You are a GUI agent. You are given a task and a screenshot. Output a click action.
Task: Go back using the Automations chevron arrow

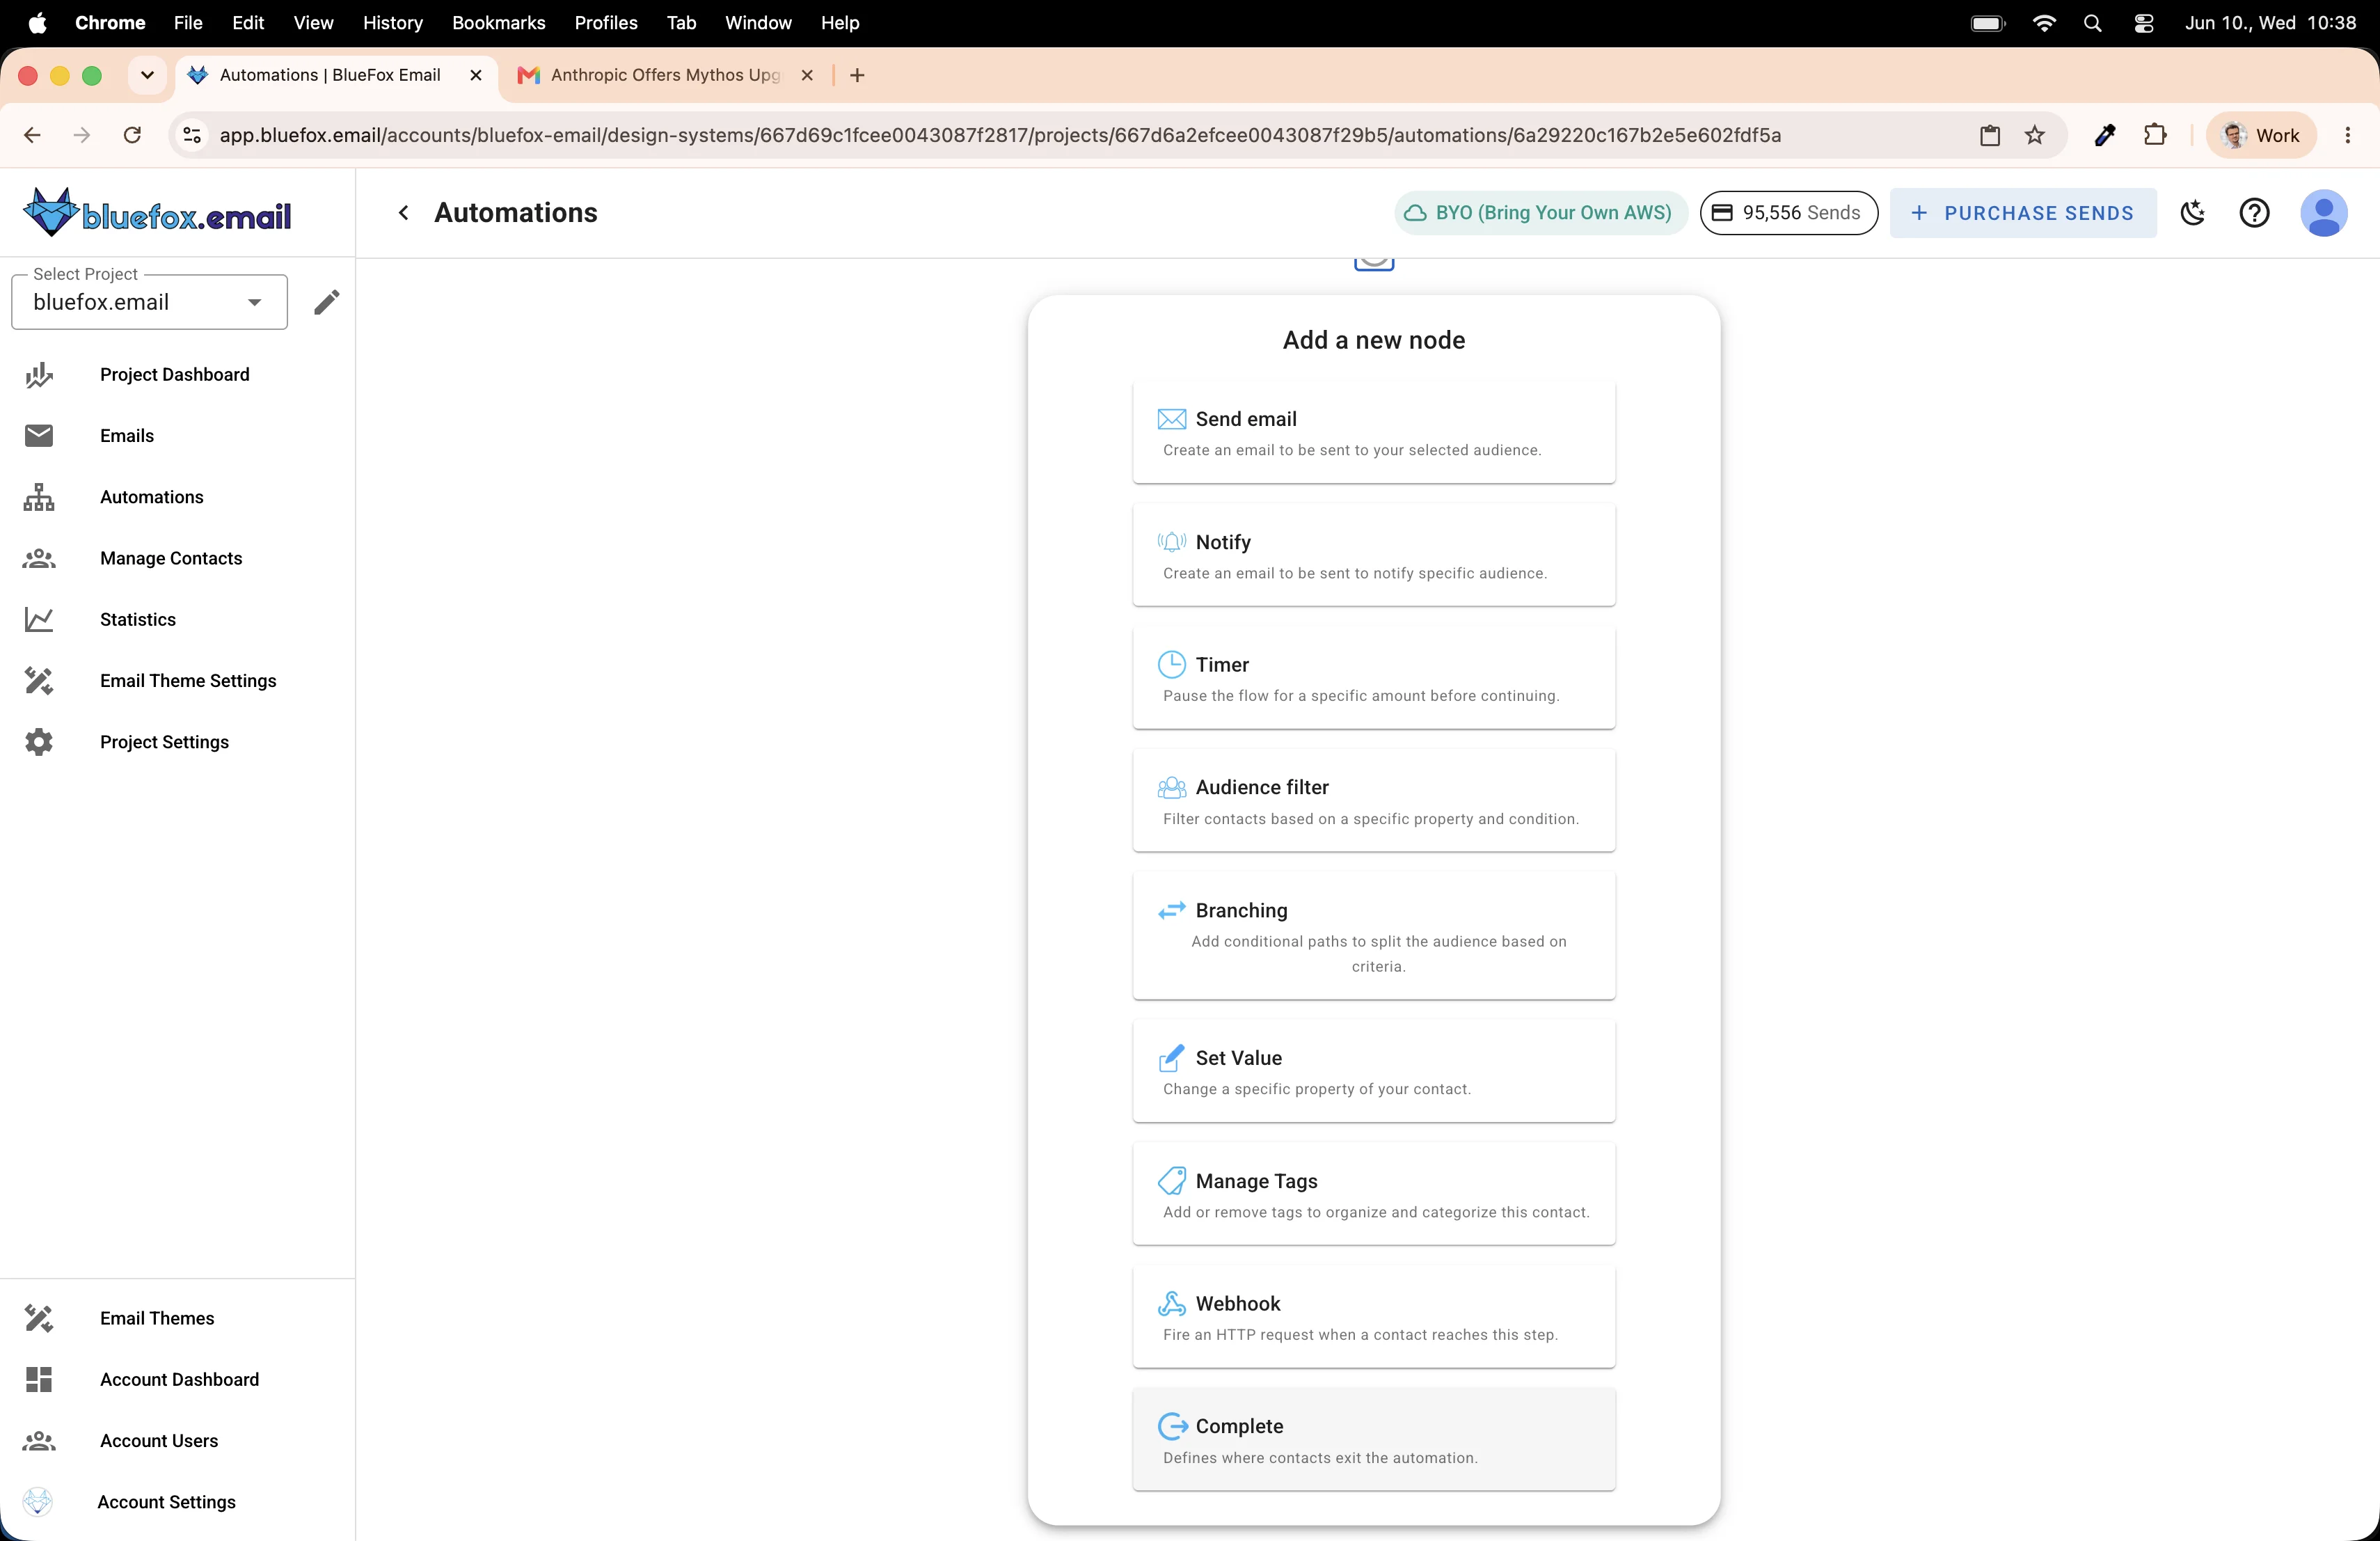pos(403,213)
